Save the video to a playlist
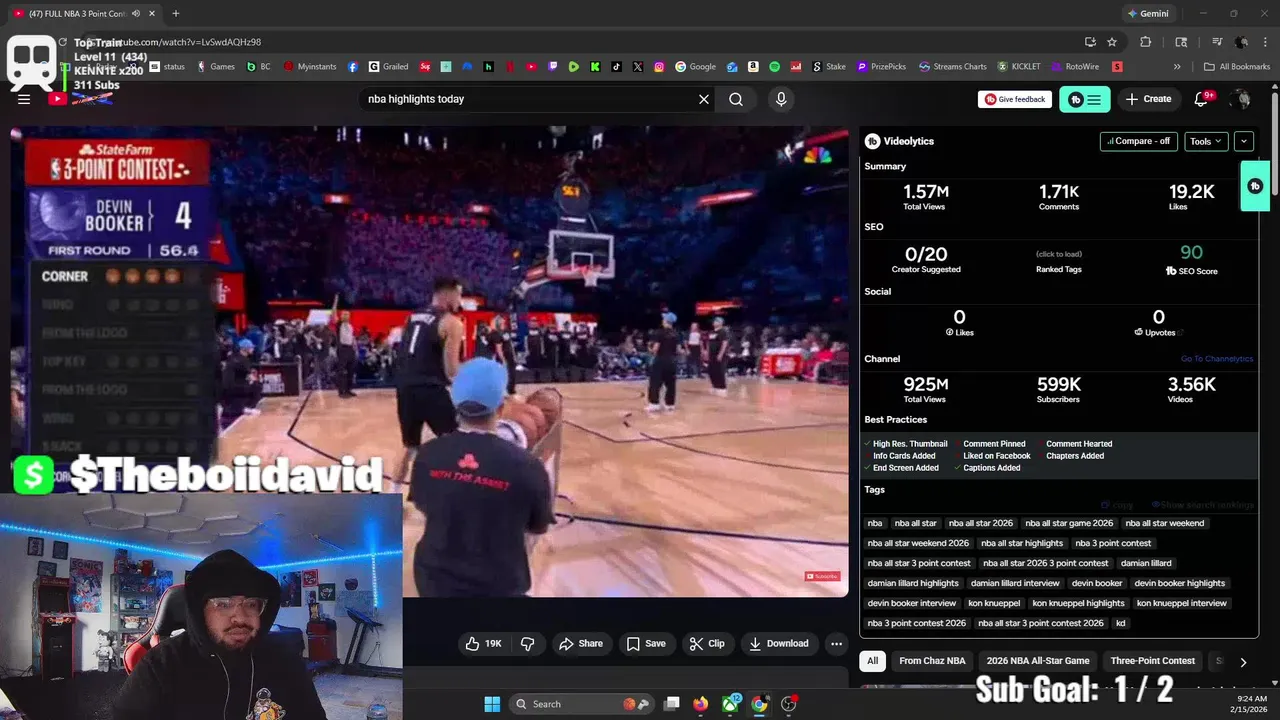This screenshot has height=720, width=1280. 646,643
